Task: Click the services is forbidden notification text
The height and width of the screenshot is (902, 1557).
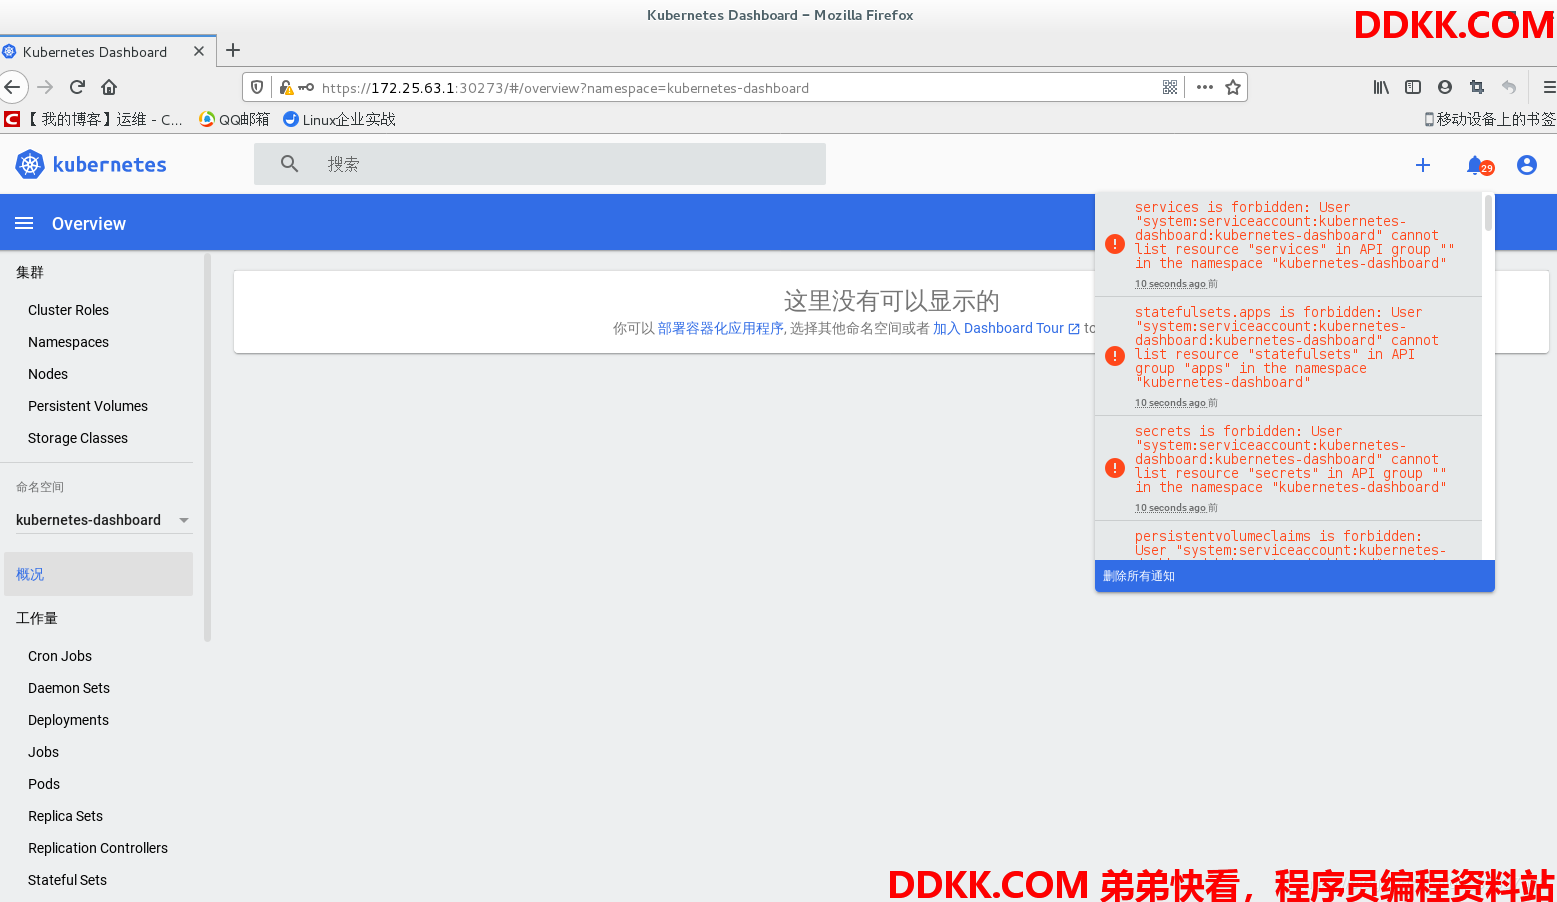Action: 1294,235
